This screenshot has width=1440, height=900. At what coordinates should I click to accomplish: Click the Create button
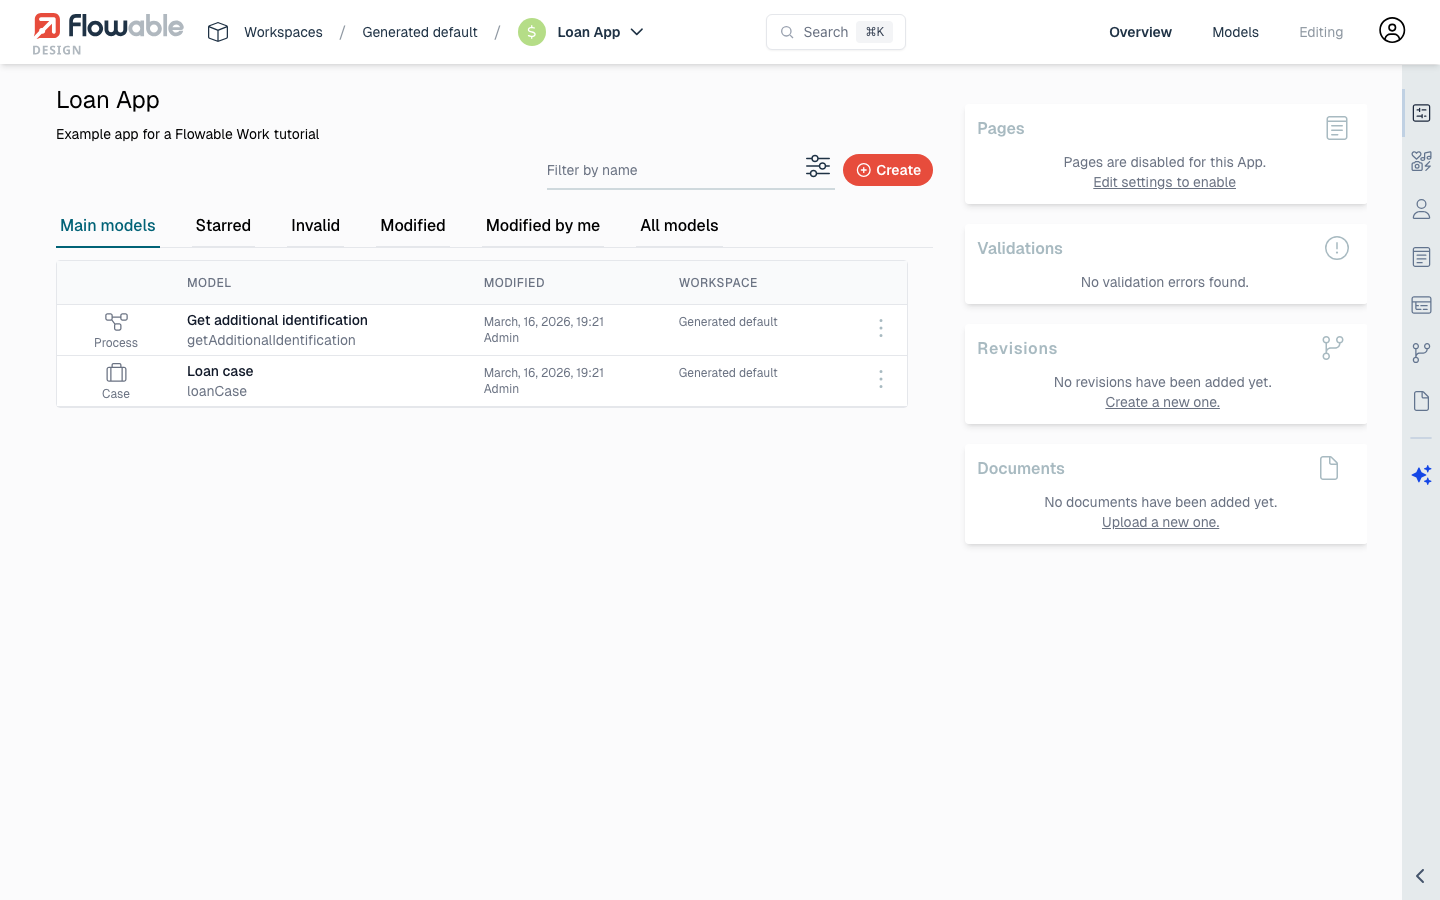tap(888, 170)
